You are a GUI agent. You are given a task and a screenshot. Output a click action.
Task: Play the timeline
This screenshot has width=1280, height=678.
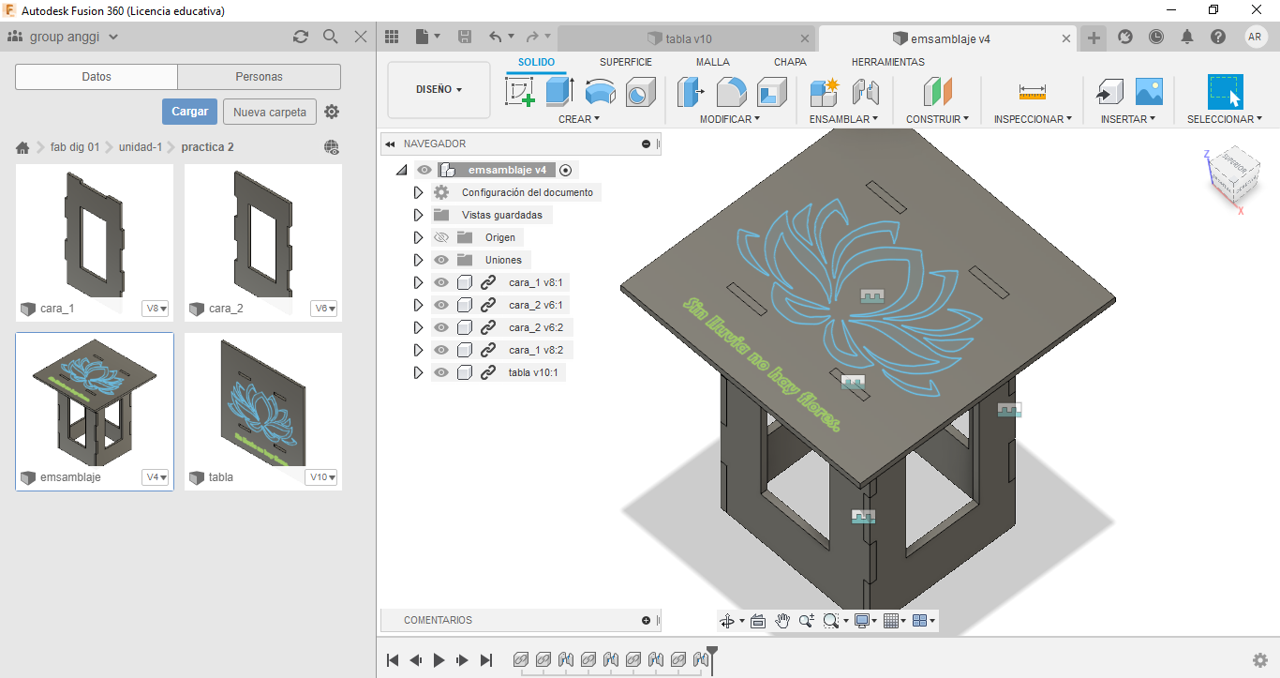(439, 660)
